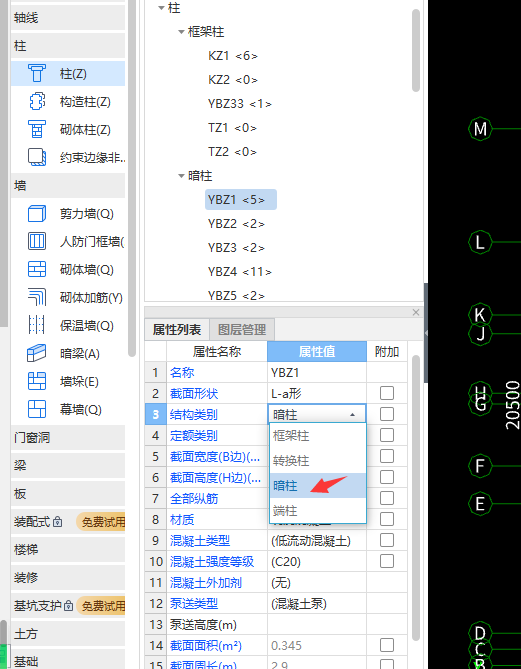Viewport: 521px width, 669px height.
Task: Select the 人防门框墙 tool icon
Action: tap(37, 241)
